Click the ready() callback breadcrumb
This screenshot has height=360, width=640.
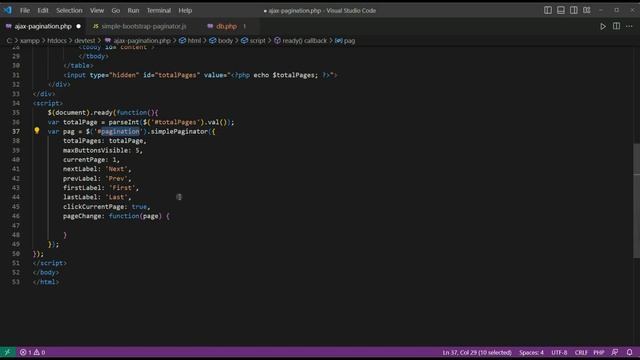(300, 41)
